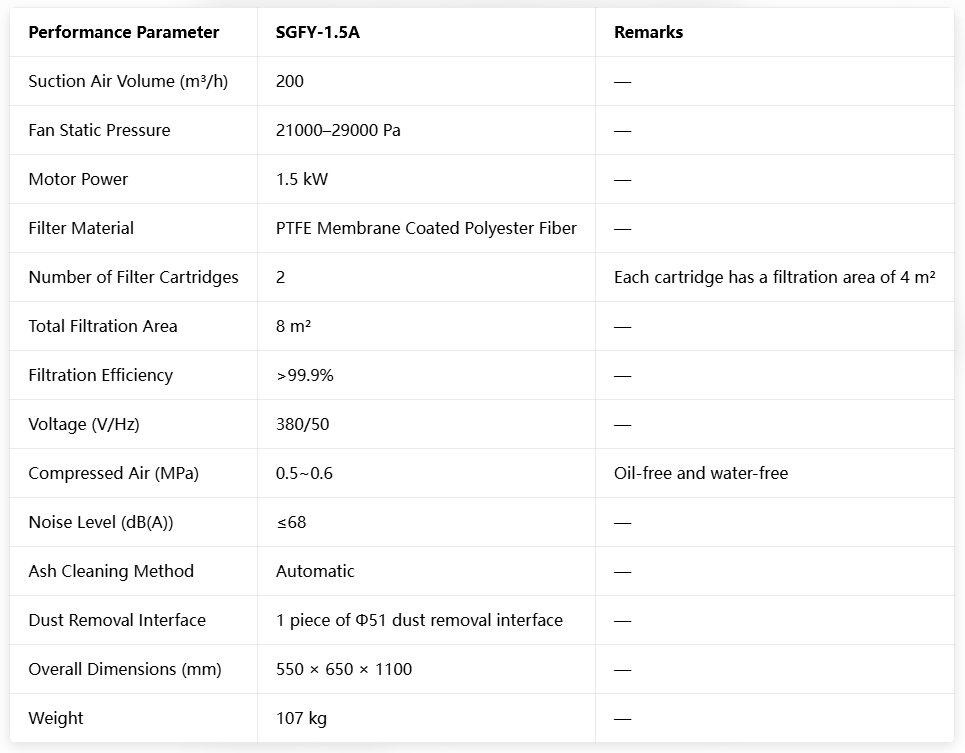Select the 1.5 kW motor power value
Image resolution: width=965 pixels, height=753 pixels.
[302, 179]
